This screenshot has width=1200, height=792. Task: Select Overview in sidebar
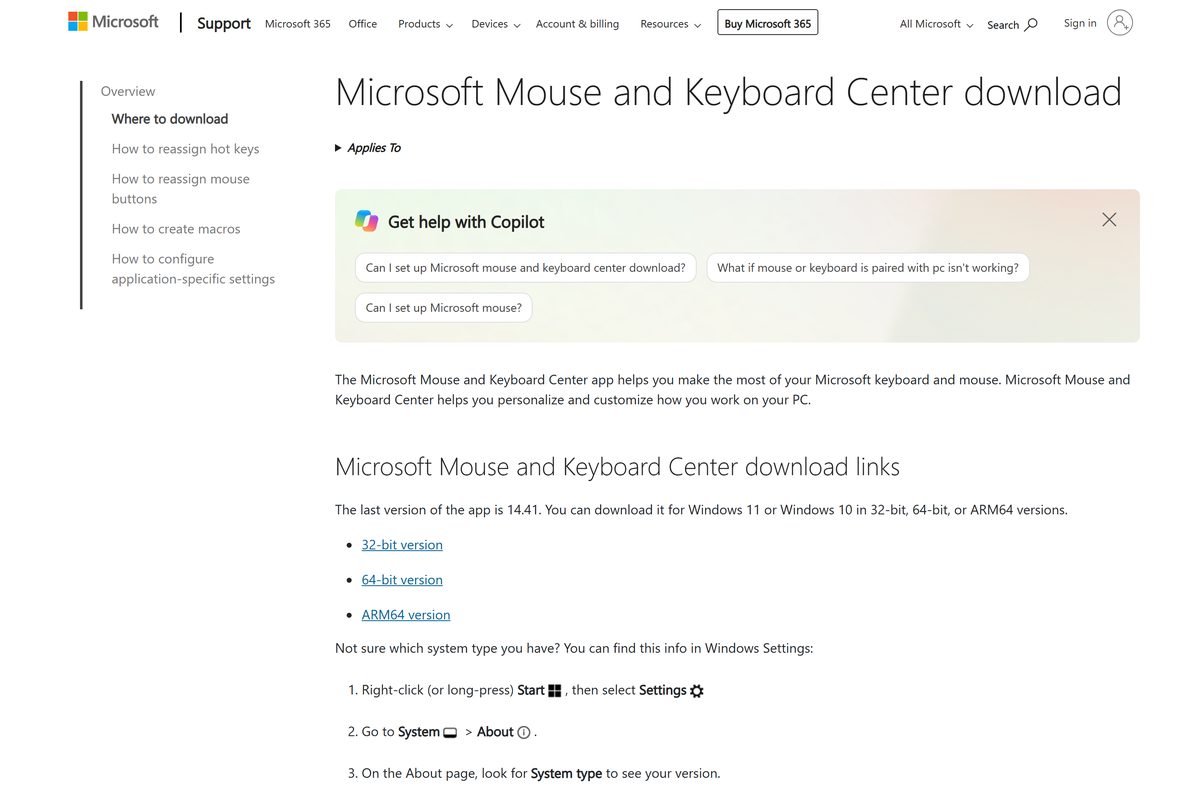pyautogui.click(x=128, y=91)
